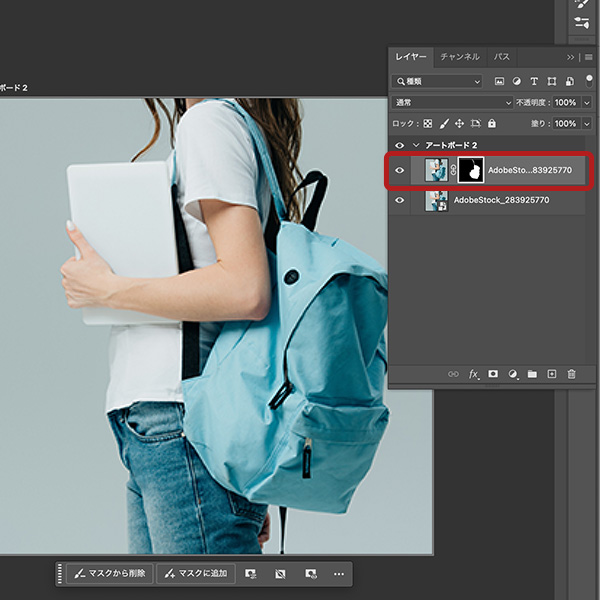Create new adjustment layer from half-circle icon
Viewport: 600px width, 600px height.
pyautogui.click(x=512, y=374)
